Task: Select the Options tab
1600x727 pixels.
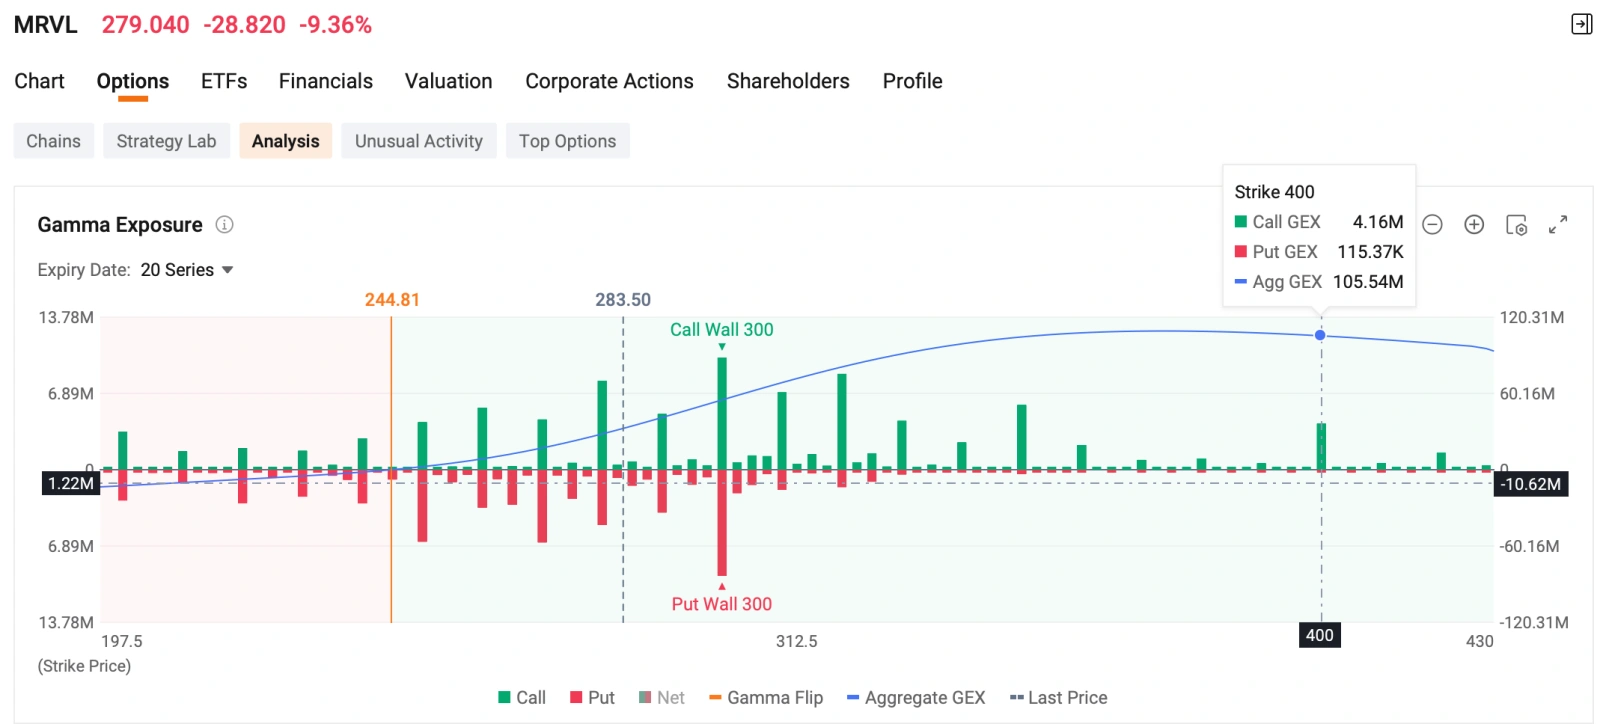Action: coord(133,81)
